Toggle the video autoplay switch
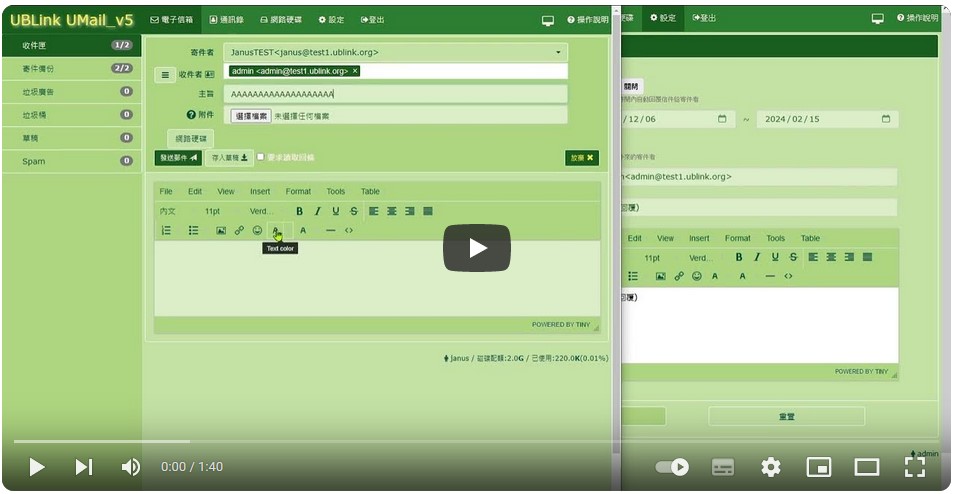Viewport: 954px width, 494px height. tap(672, 467)
